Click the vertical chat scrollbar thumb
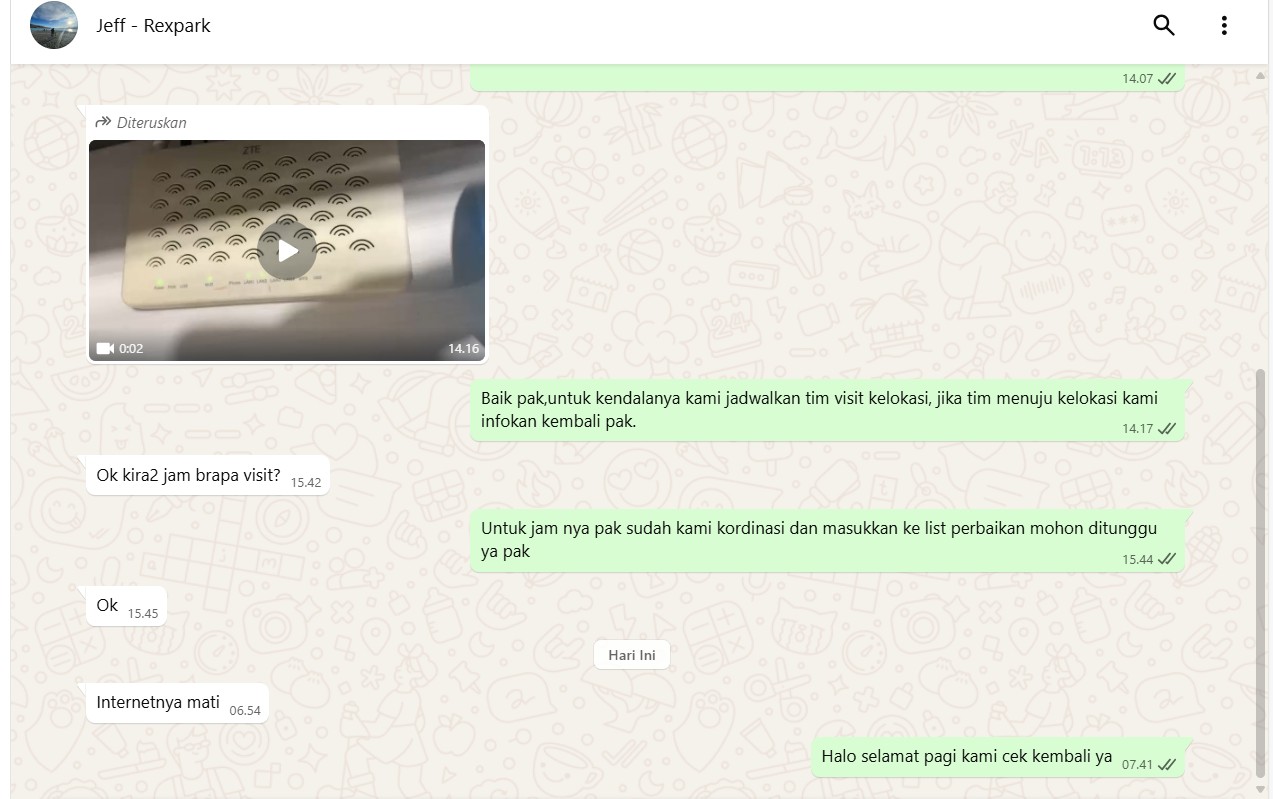This screenshot has width=1273, height=799. click(1260, 572)
